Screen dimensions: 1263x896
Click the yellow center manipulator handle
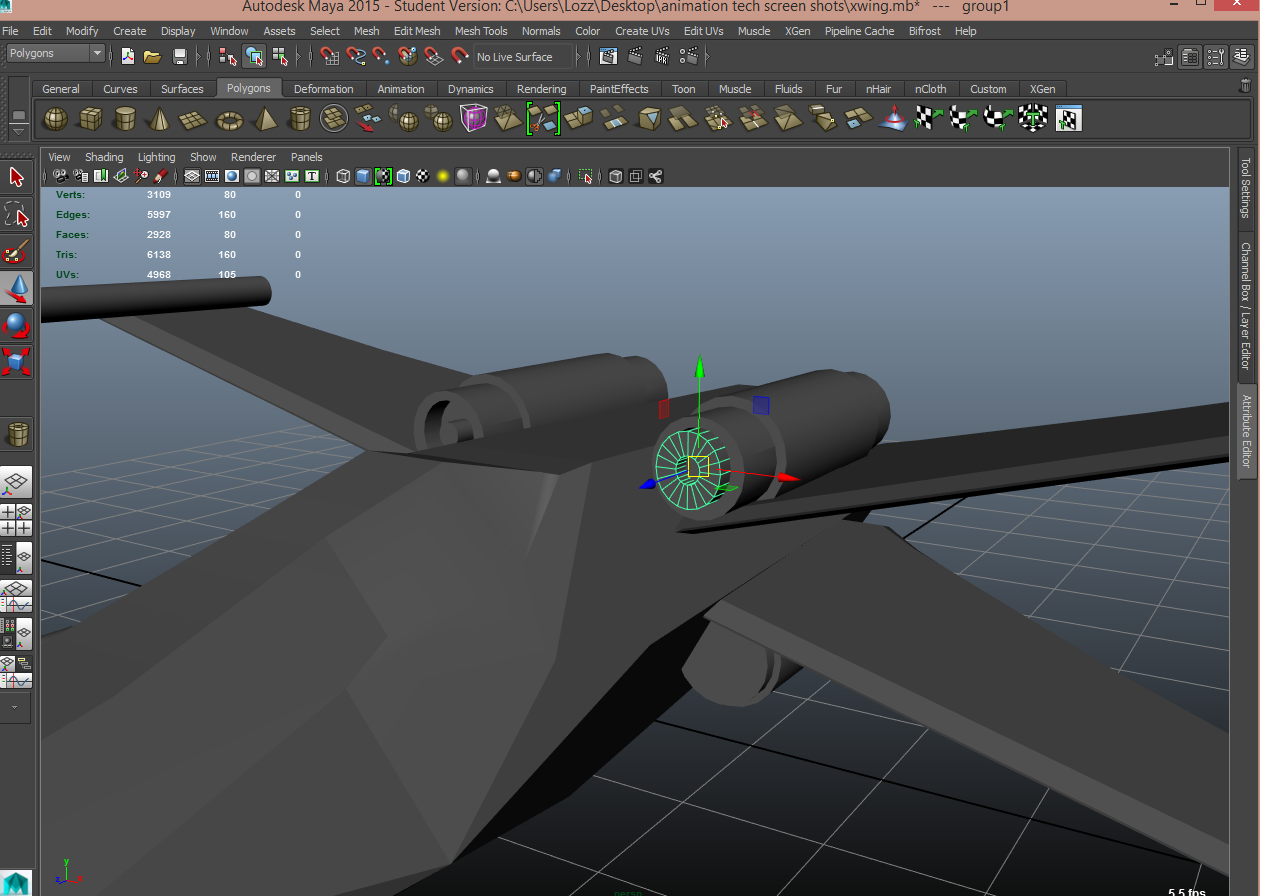698,466
